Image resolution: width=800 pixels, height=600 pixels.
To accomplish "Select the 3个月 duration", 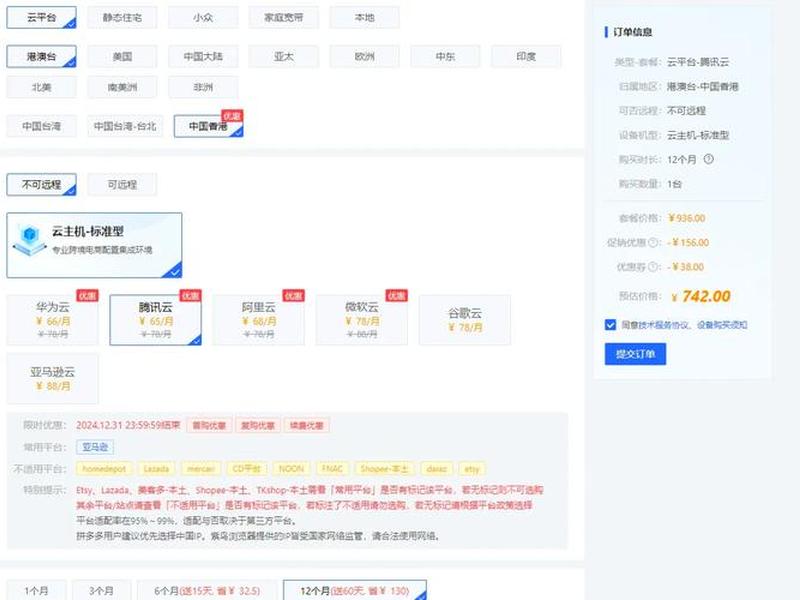I will 101,590.
